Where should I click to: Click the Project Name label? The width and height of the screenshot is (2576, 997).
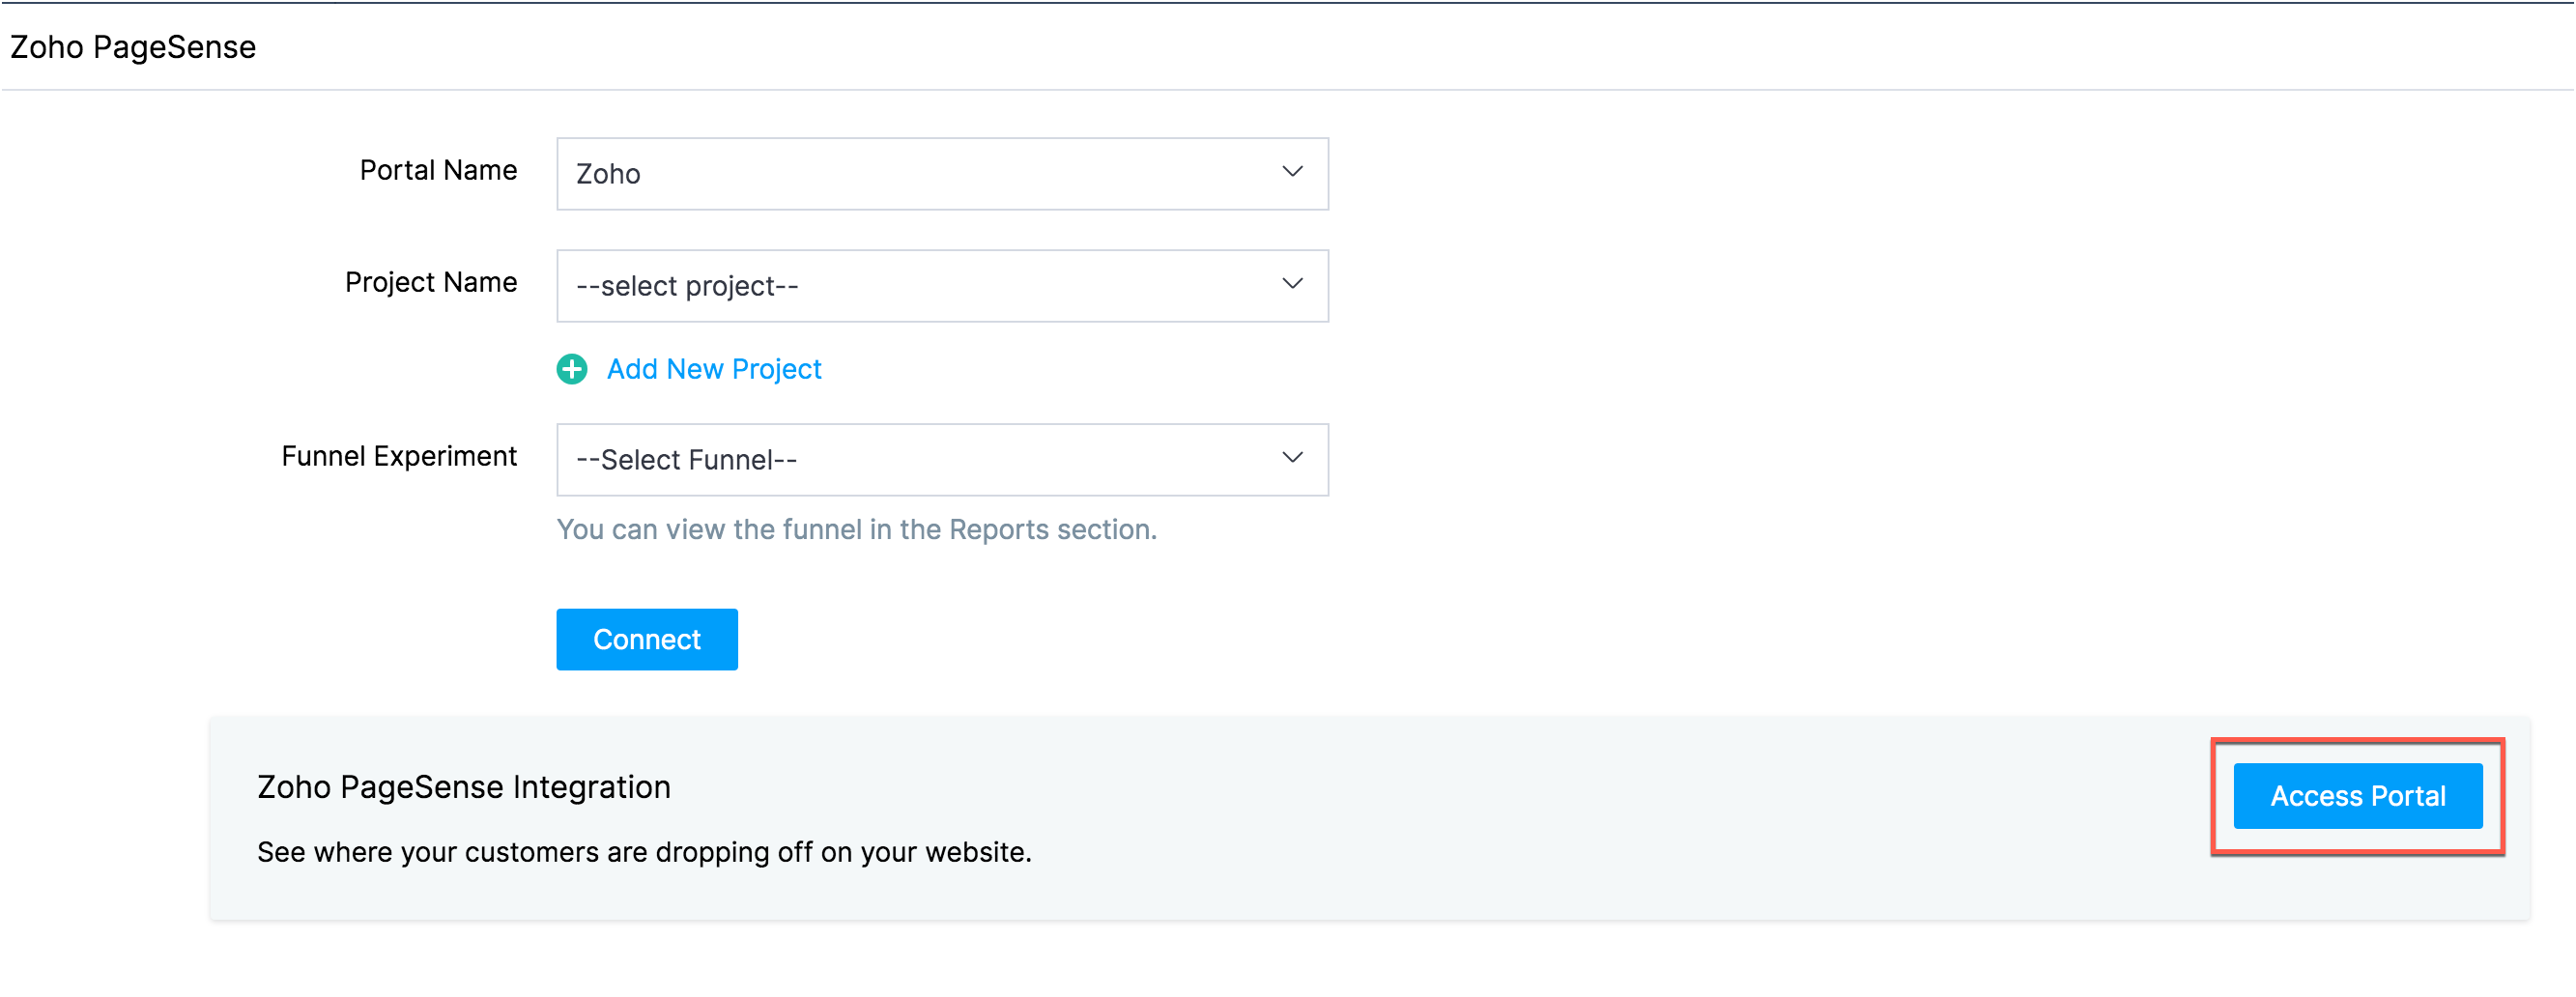coord(431,283)
